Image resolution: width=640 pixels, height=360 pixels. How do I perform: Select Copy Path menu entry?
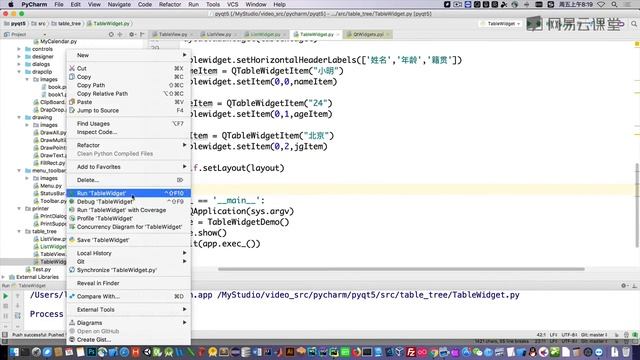click(128, 85)
